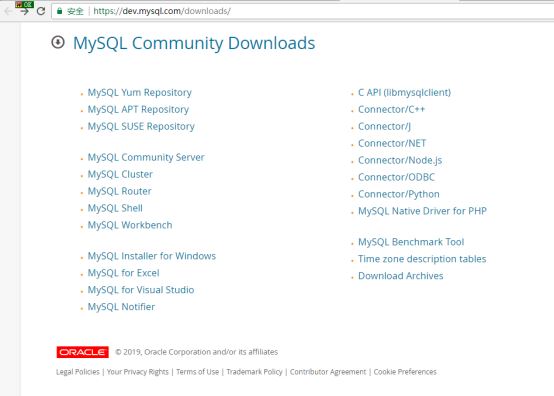The width and height of the screenshot is (554, 396).
Task: Open Connector/Node.js link
Action: (400, 160)
